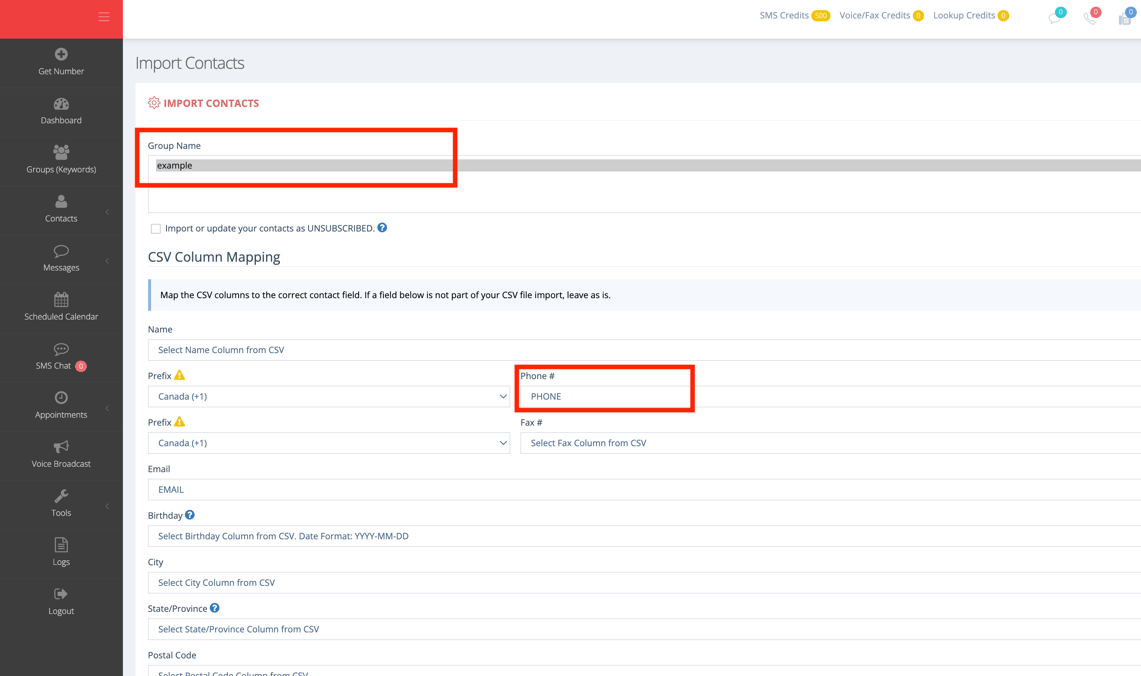Open the Voice Broadcast megaphone icon
The image size is (1141, 676).
tap(61, 446)
